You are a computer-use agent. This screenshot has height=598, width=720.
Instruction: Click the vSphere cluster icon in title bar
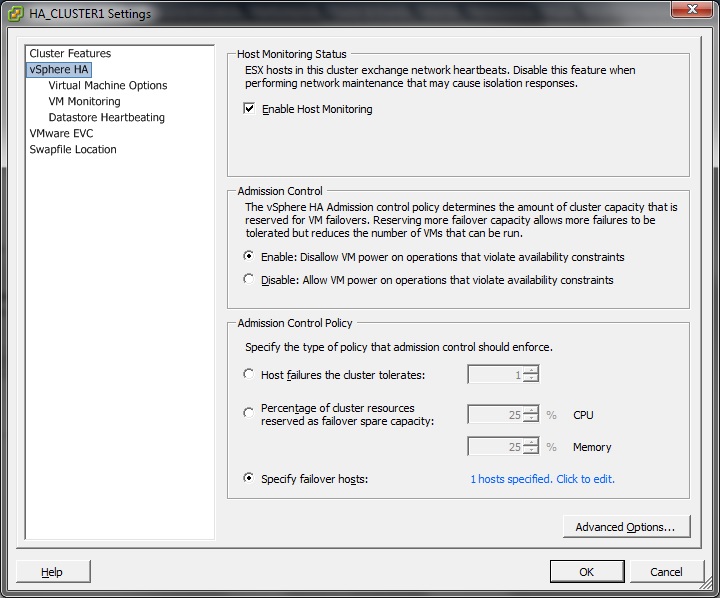15,14
